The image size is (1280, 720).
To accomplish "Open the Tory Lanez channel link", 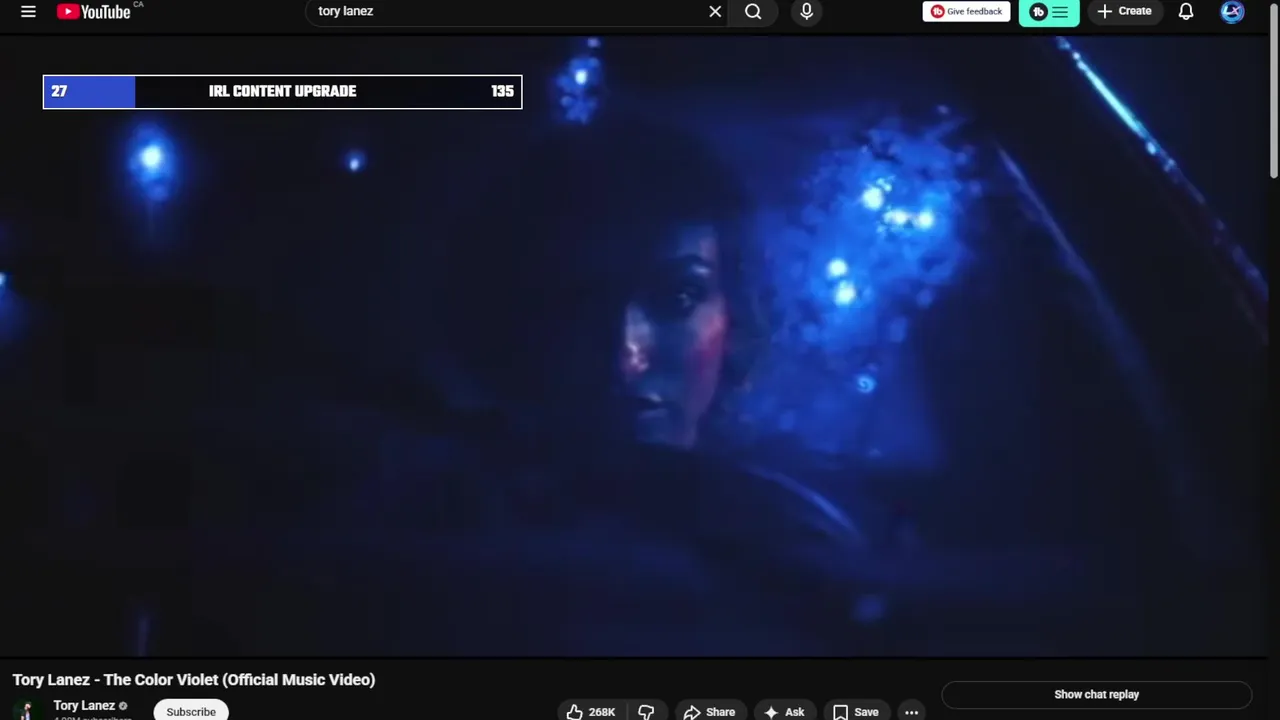I will click(x=84, y=706).
